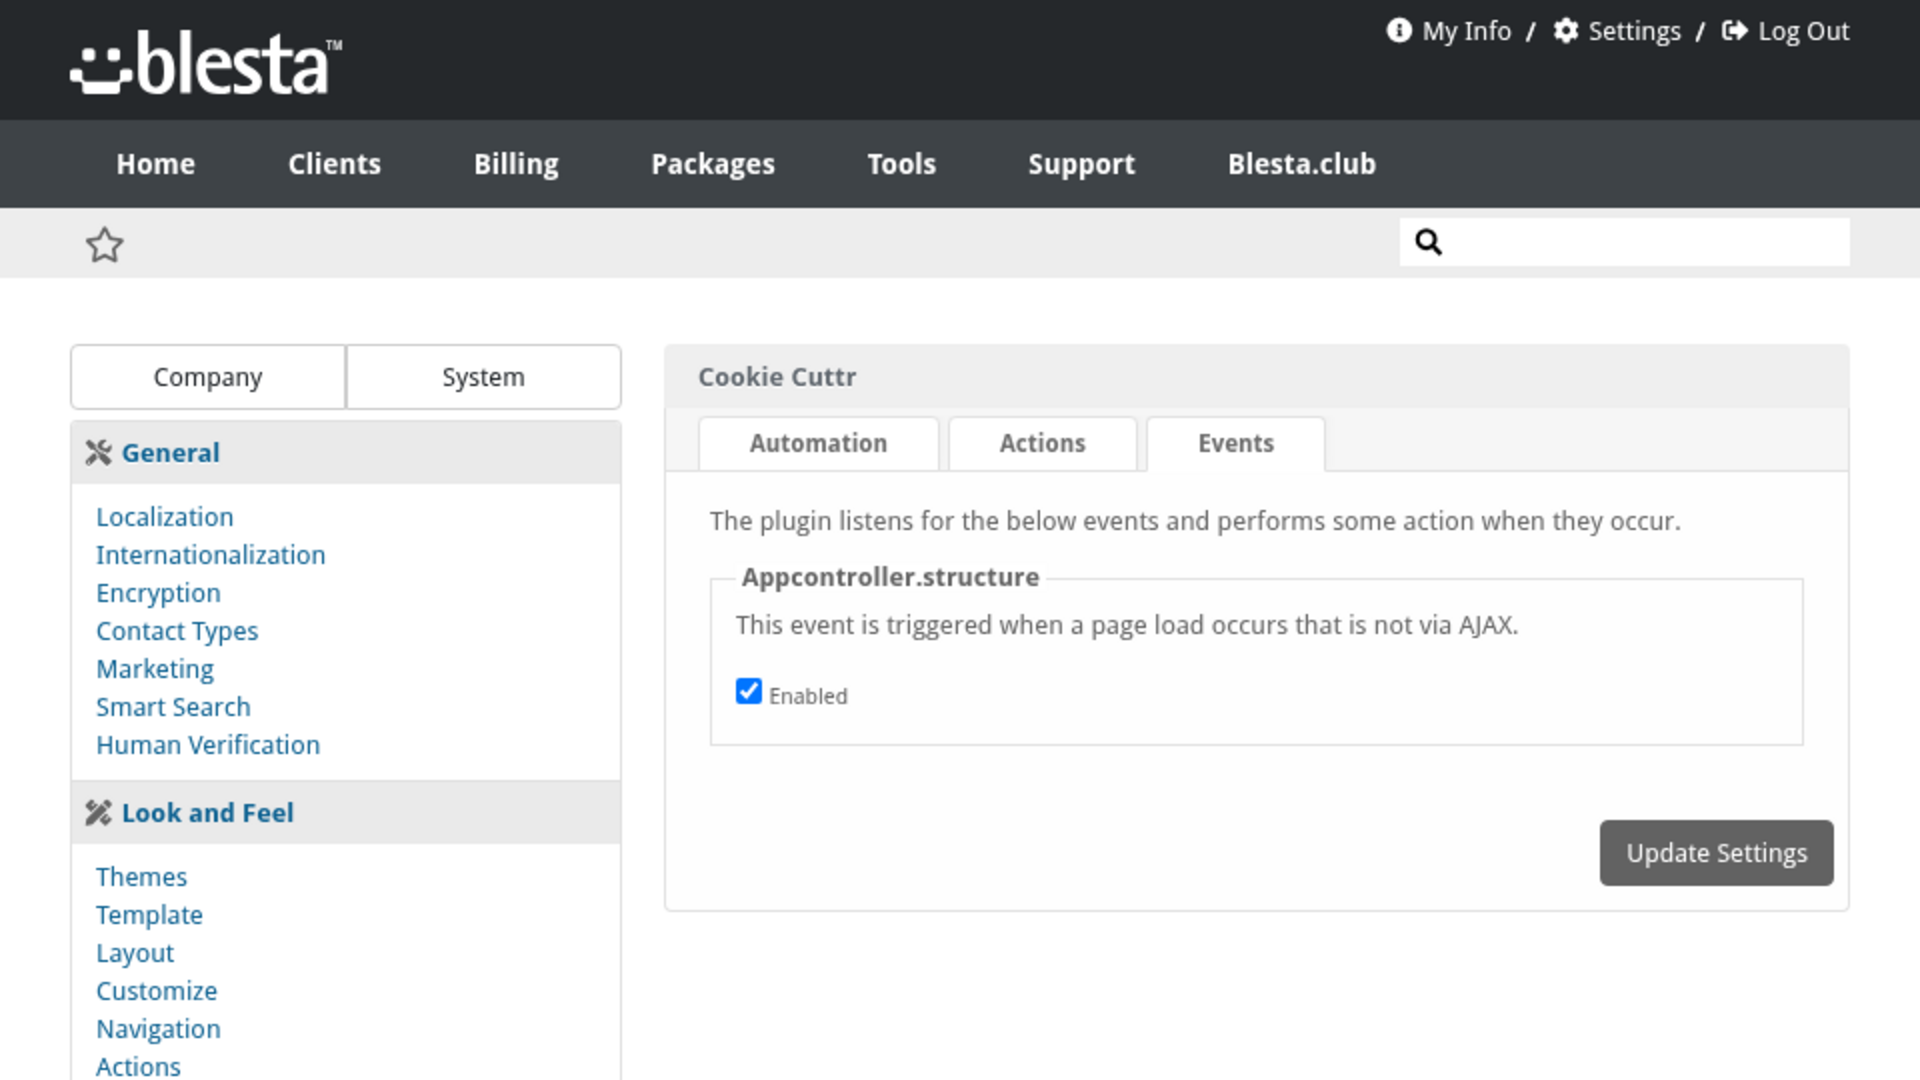The image size is (1920, 1080).
Task: Toggle the Enabled checkbox for Appcontroller.structure
Action: [x=748, y=692]
